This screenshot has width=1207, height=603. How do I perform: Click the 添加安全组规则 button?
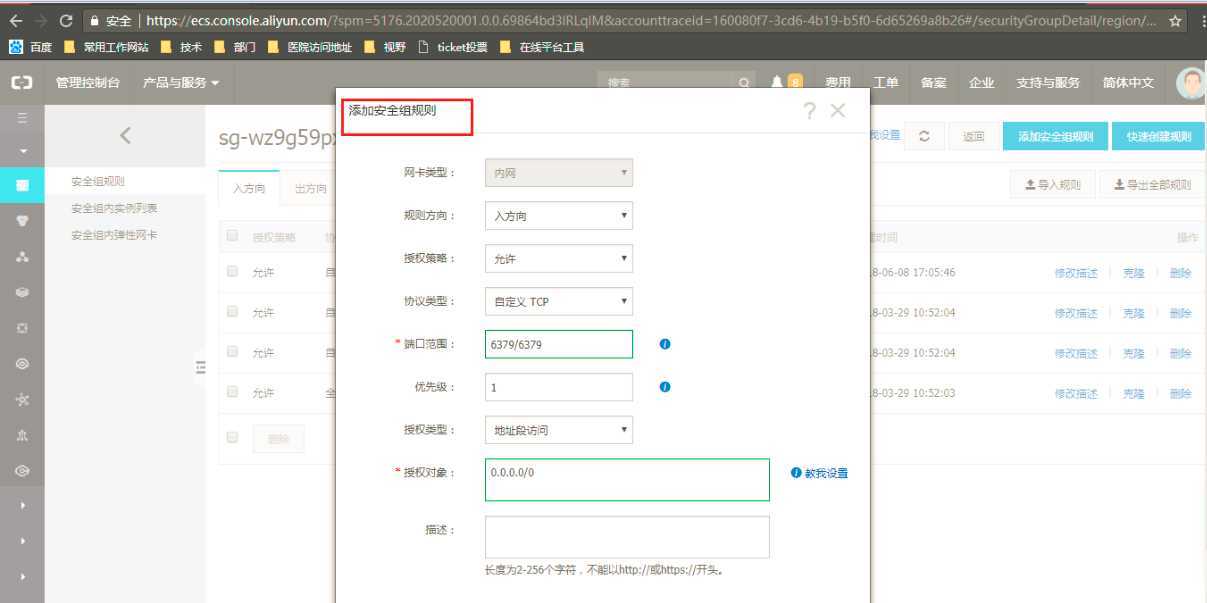coord(1055,137)
